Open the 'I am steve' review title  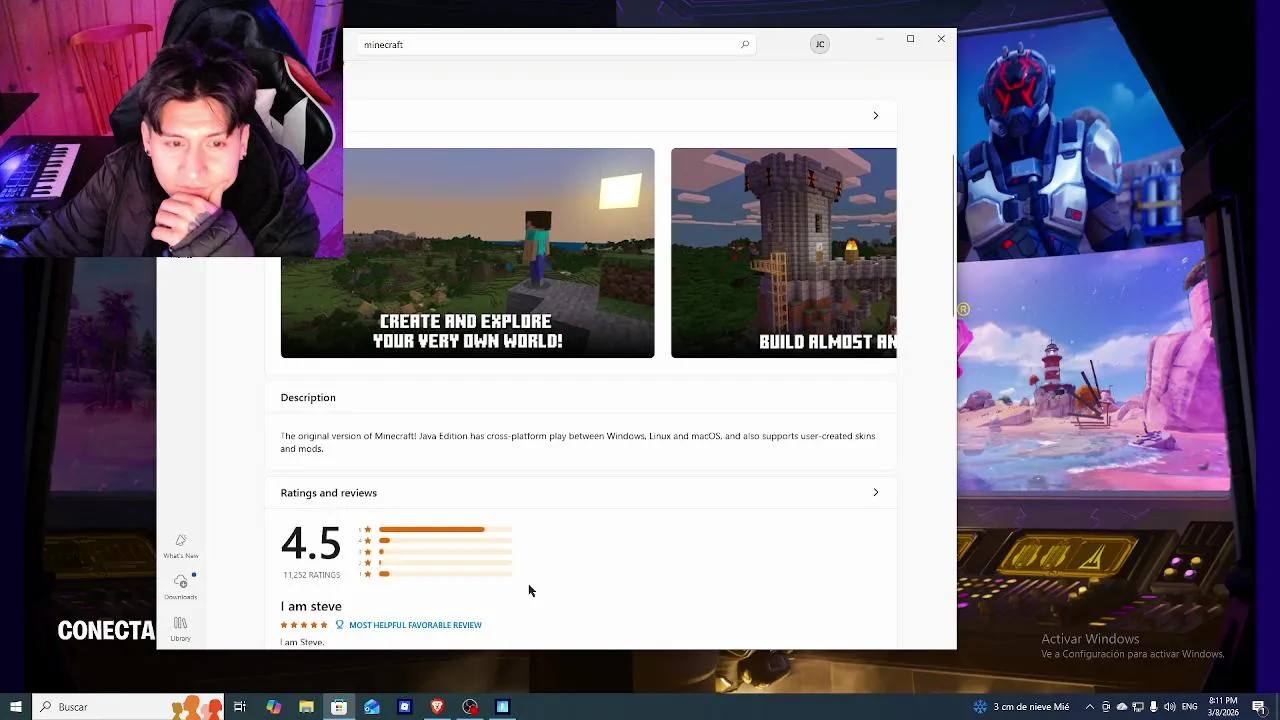311,606
